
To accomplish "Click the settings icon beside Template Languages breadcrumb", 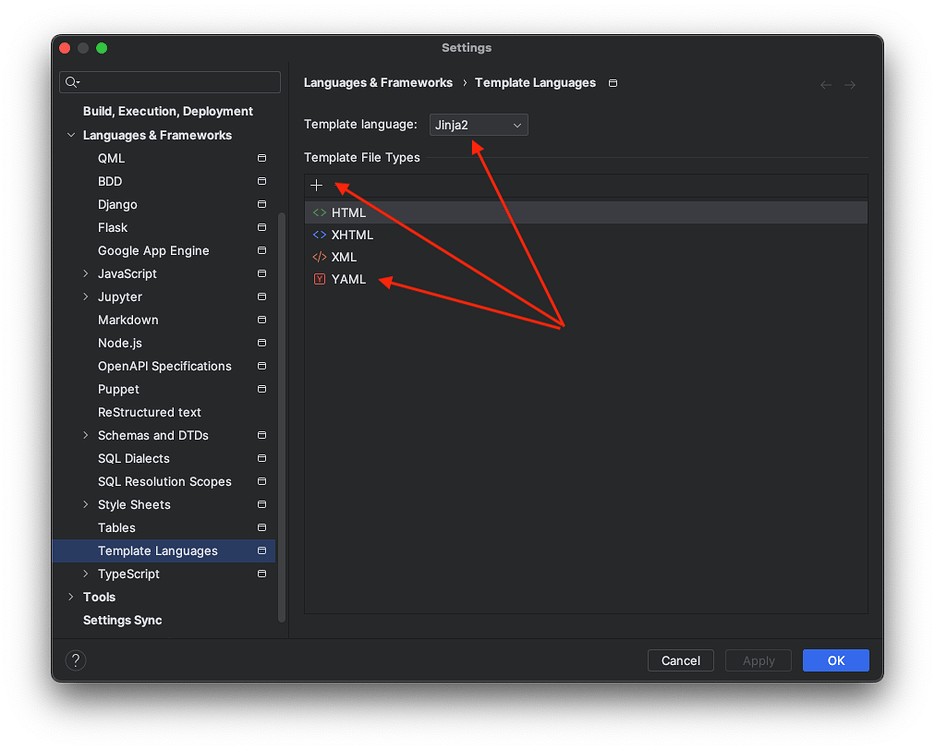I will pos(611,83).
